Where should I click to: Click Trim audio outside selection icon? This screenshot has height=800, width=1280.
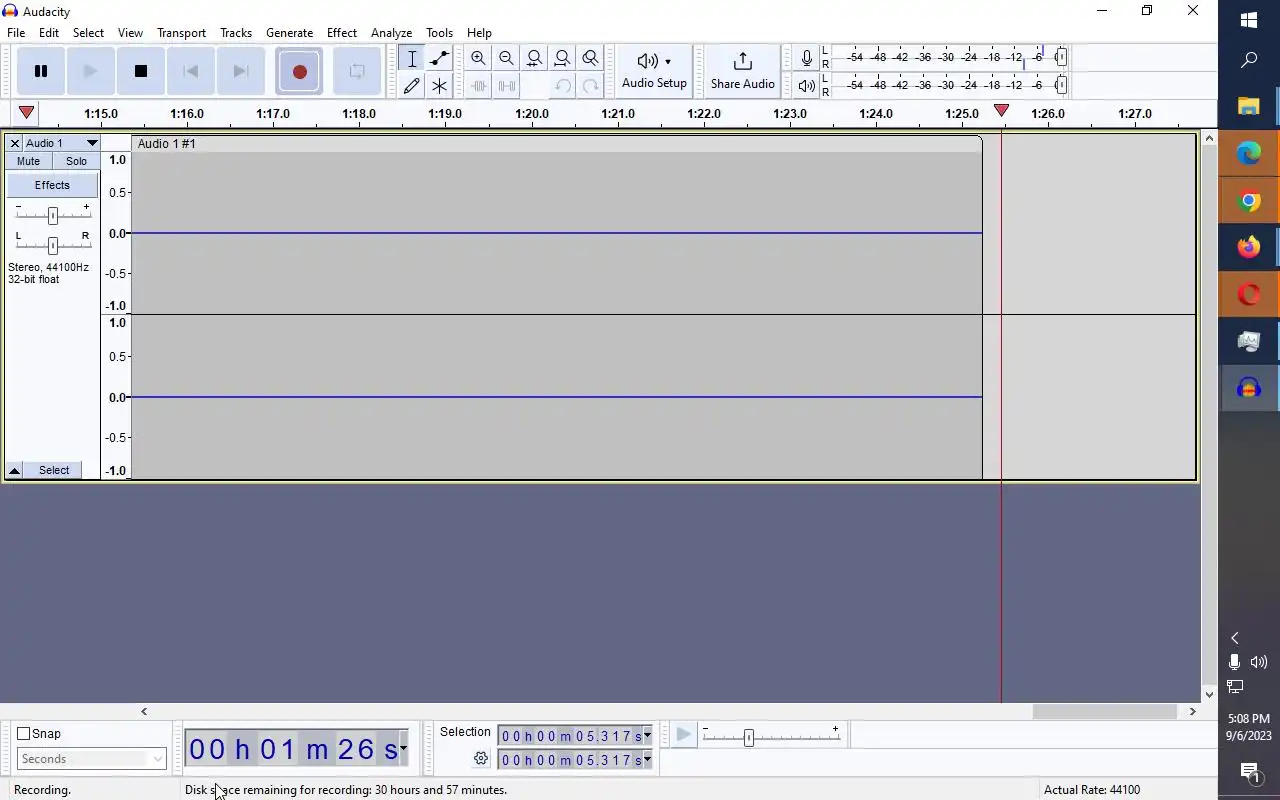coord(479,86)
